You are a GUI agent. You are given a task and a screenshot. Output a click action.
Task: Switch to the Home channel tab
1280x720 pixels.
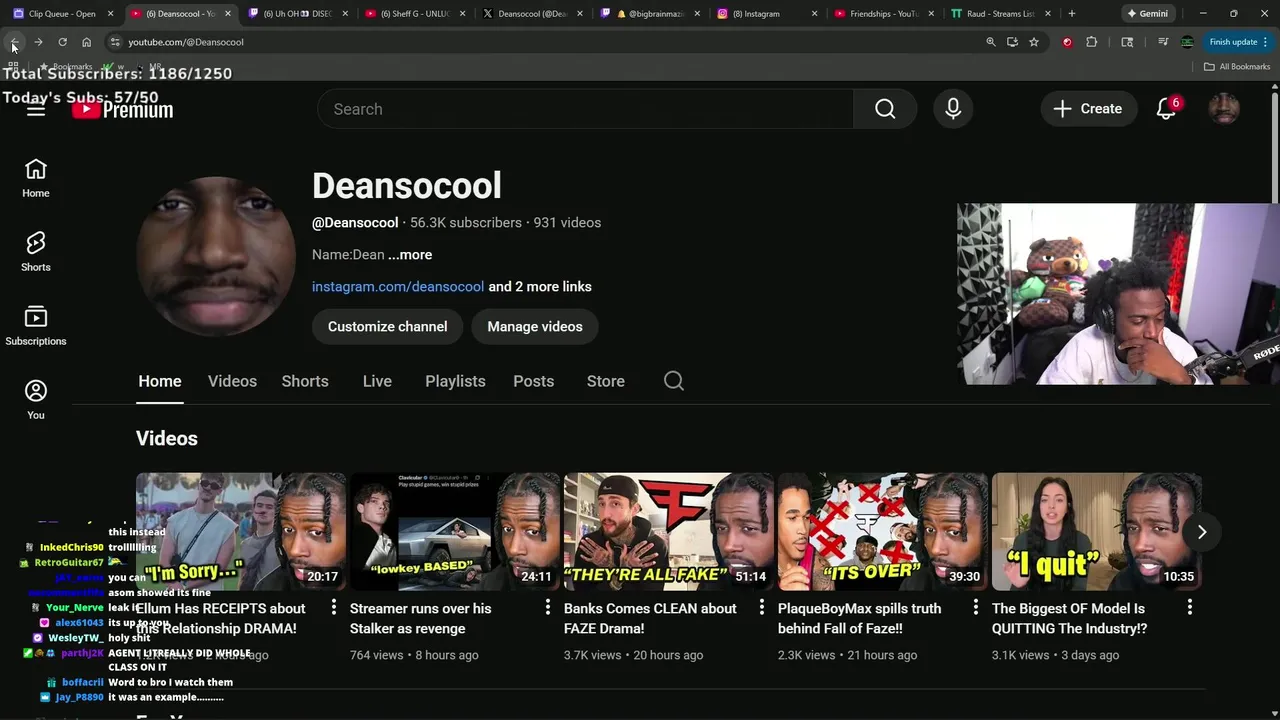pyautogui.click(x=160, y=381)
